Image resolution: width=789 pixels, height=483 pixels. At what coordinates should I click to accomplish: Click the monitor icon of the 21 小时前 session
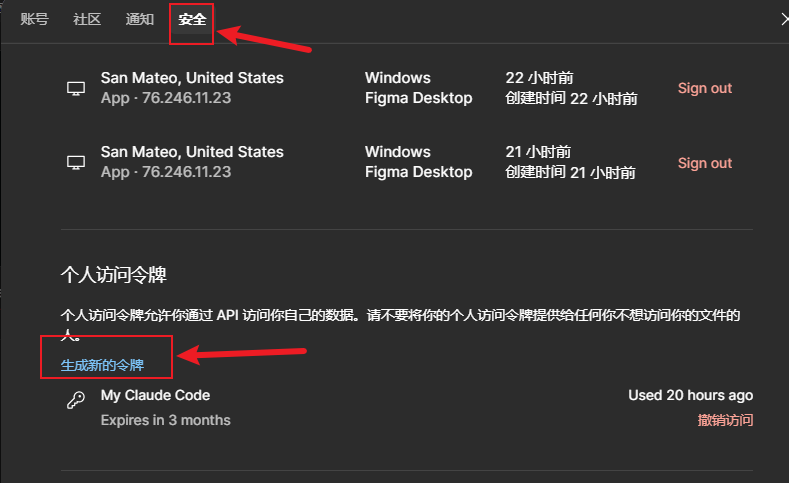coord(76,163)
